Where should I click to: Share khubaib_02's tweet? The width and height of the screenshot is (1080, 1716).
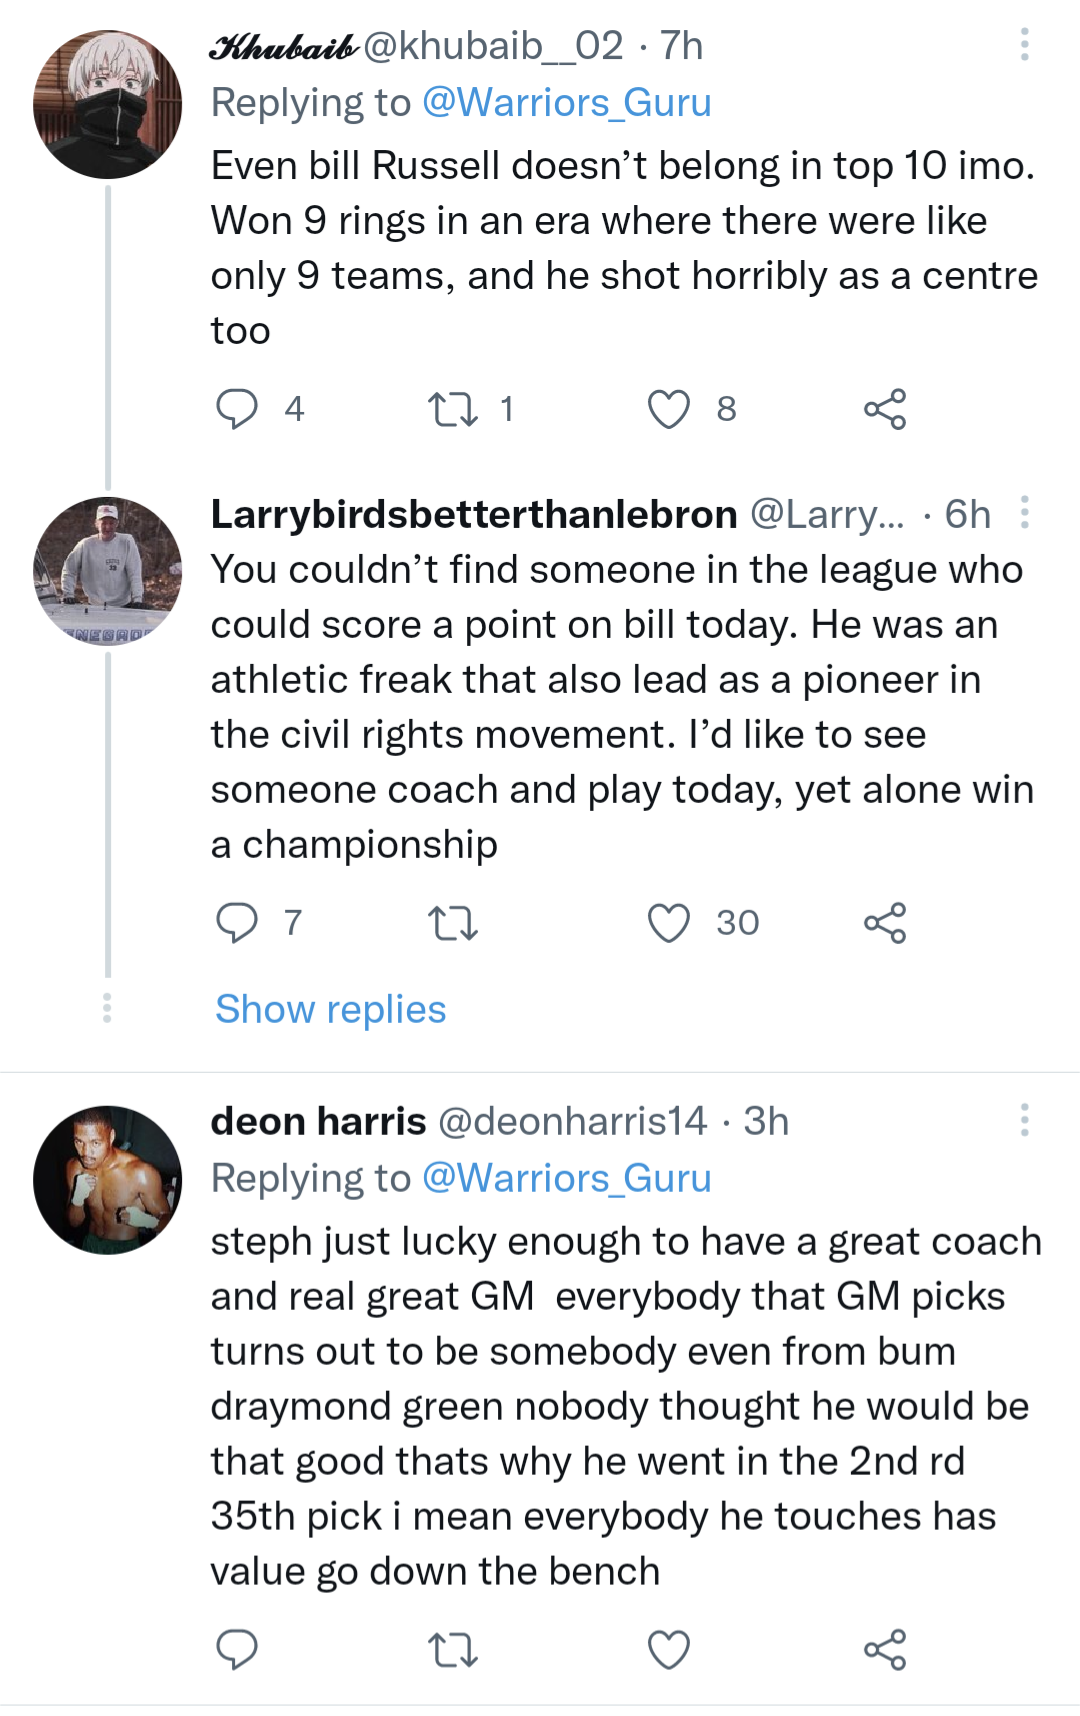[885, 409]
